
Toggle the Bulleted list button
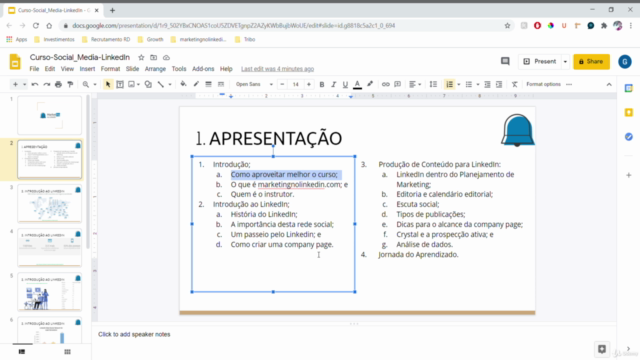[x=469, y=84]
